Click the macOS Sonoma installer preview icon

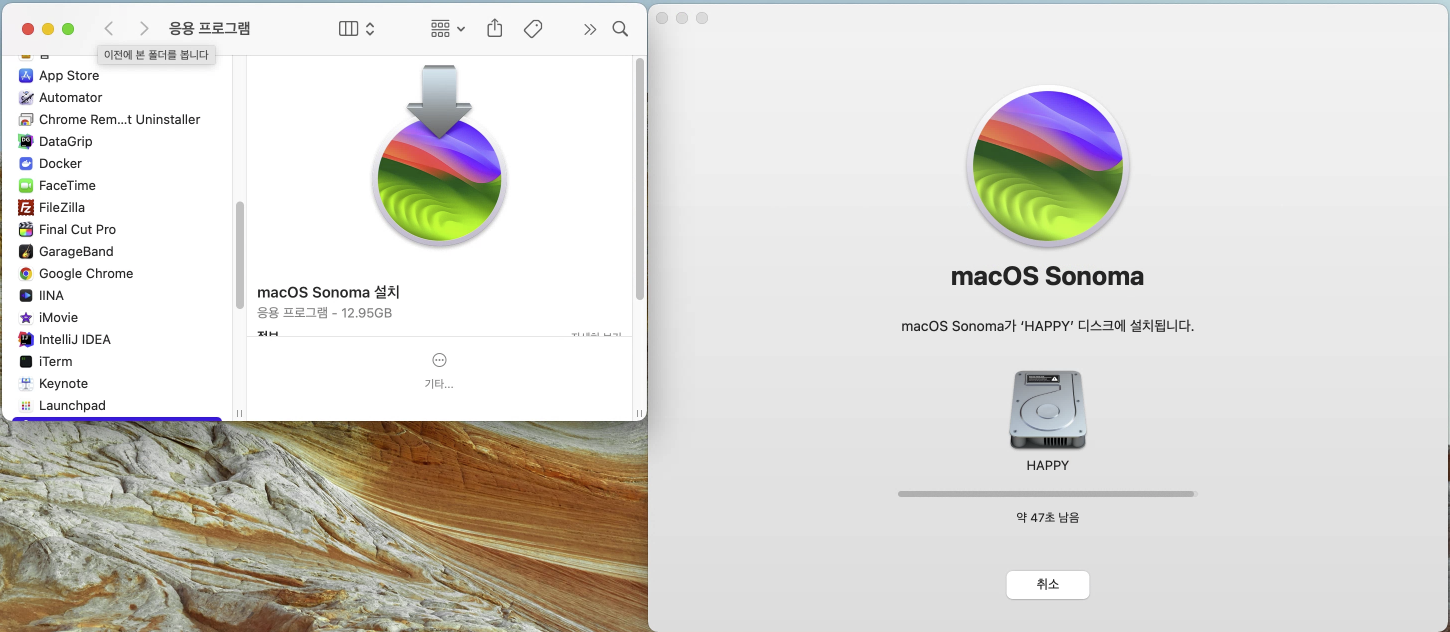439,155
